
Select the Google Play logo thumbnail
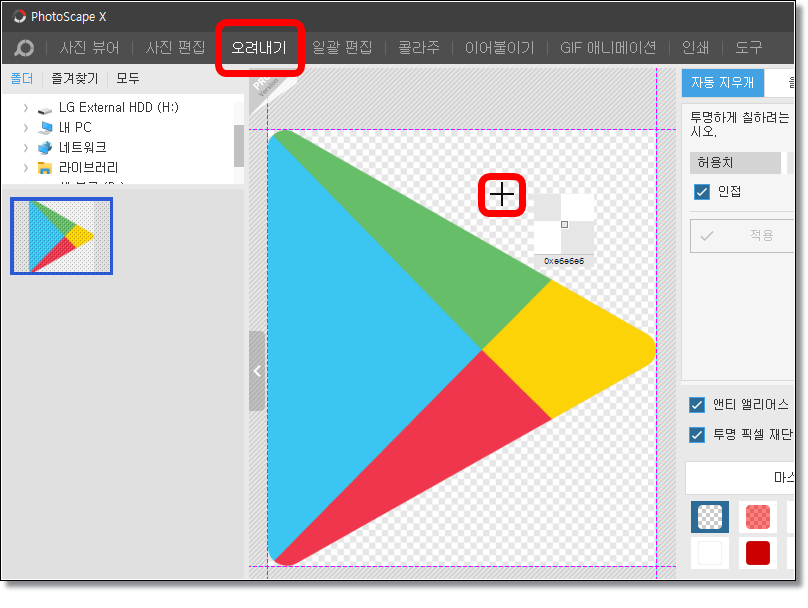tap(61, 236)
